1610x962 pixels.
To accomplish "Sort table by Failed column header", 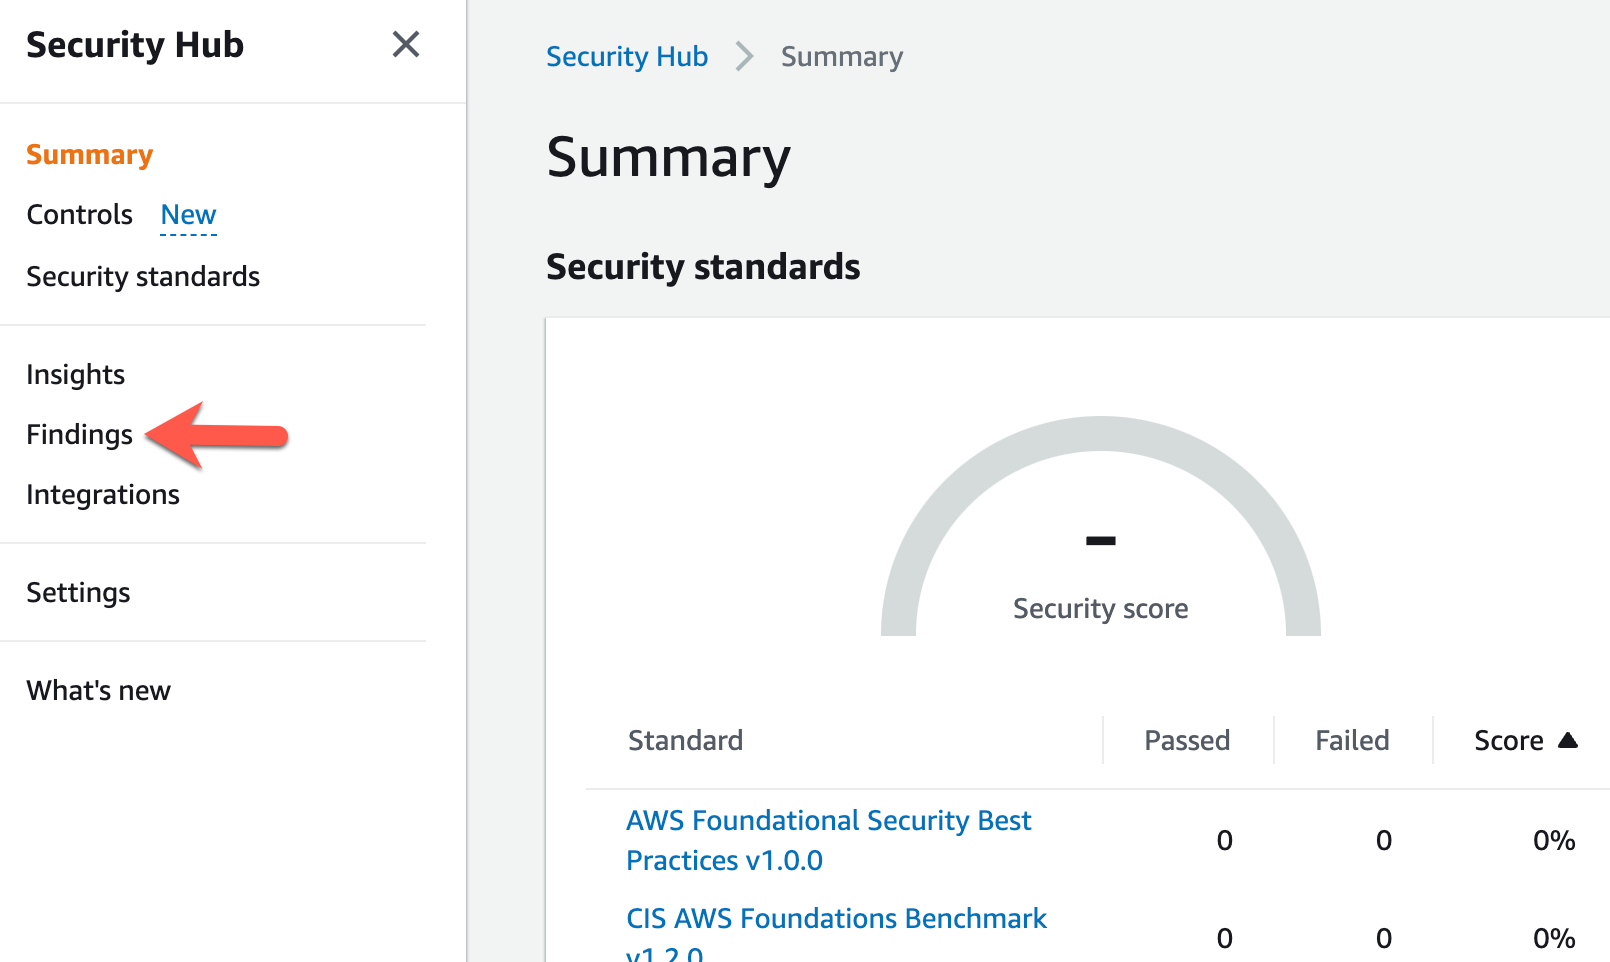I will pos(1352,741).
